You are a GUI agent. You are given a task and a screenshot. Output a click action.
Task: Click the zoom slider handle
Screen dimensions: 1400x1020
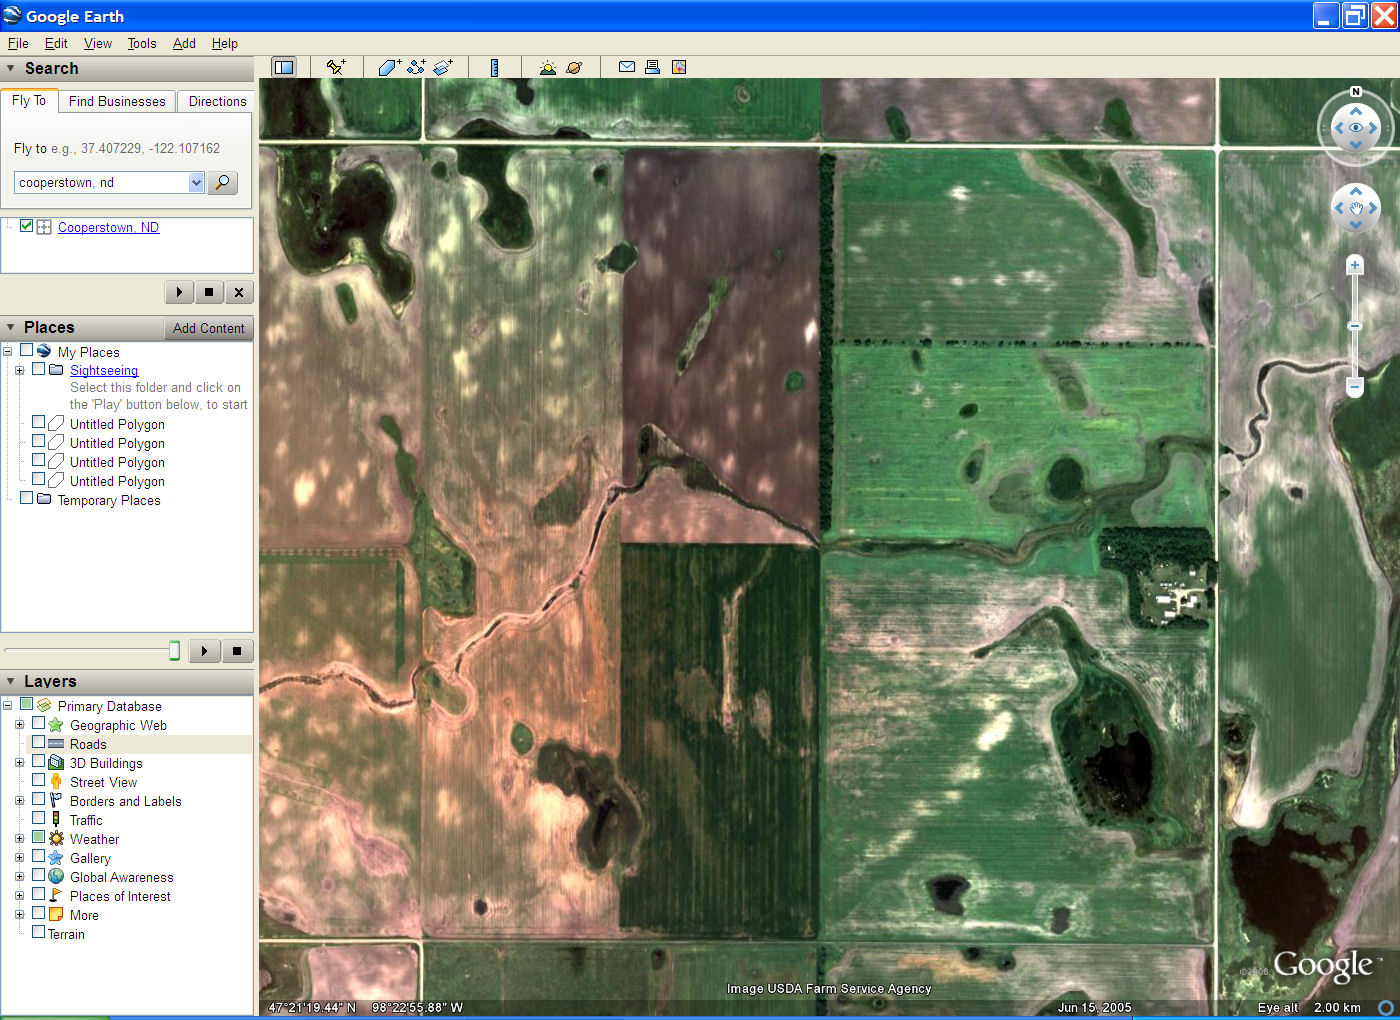click(x=1355, y=326)
